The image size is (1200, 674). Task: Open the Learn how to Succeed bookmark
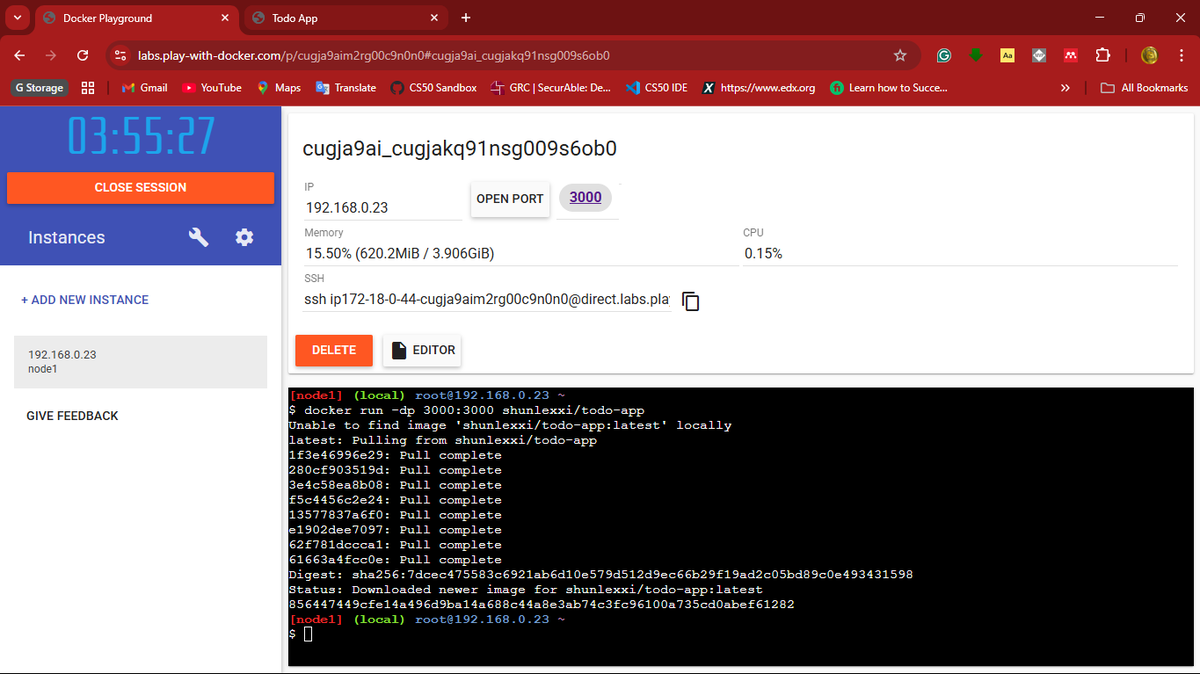click(x=888, y=88)
